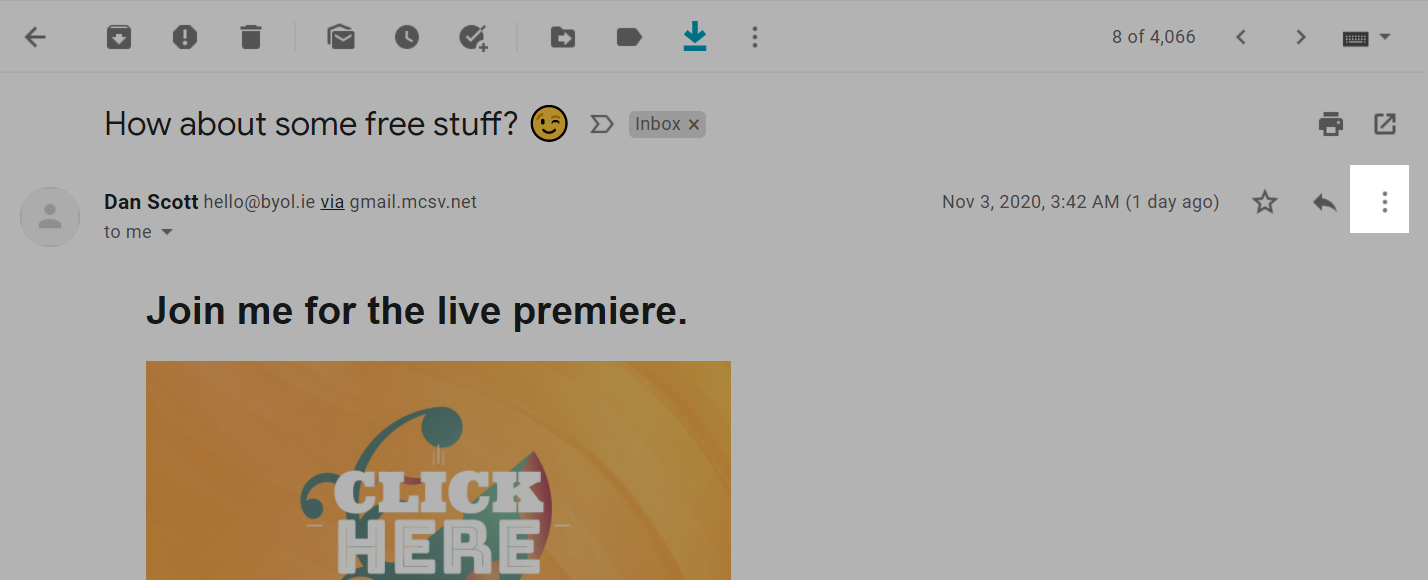
Task: Open input tools keyboard dropdown
Action: point(1366,38)
